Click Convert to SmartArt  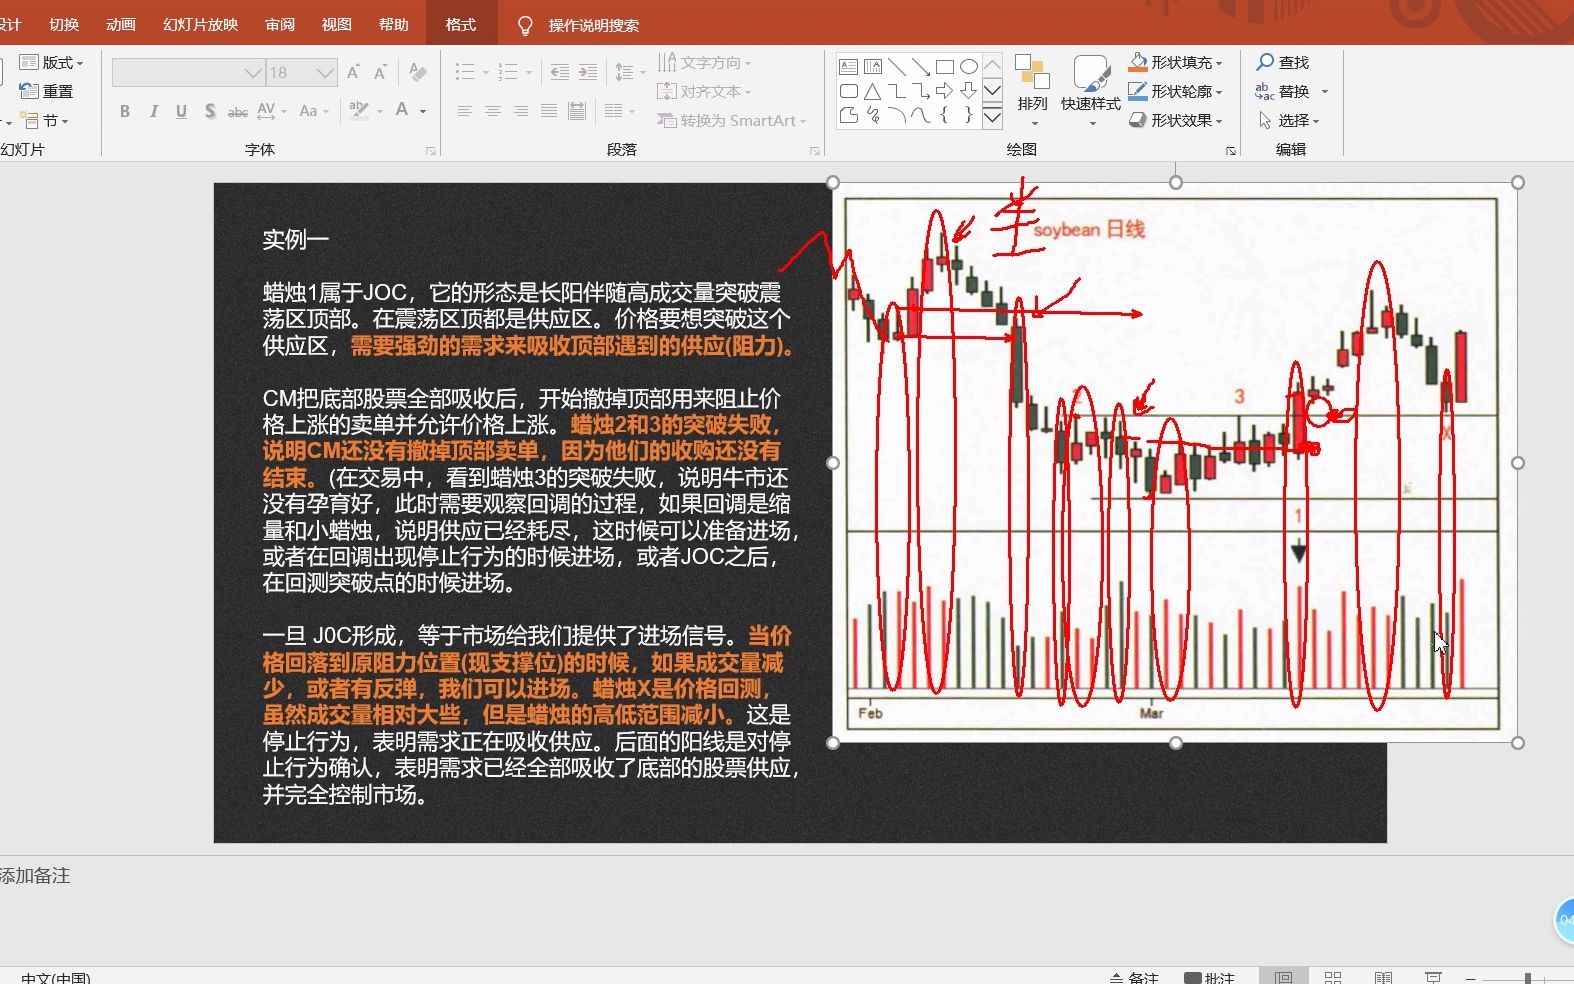point(731,120)
